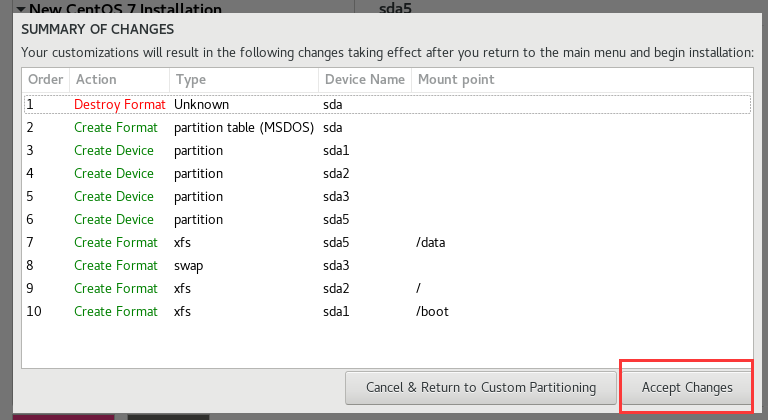Click the Accept Changes button
Screen dimensions: 768x420
pyautogui.click(x=686, y=387)
